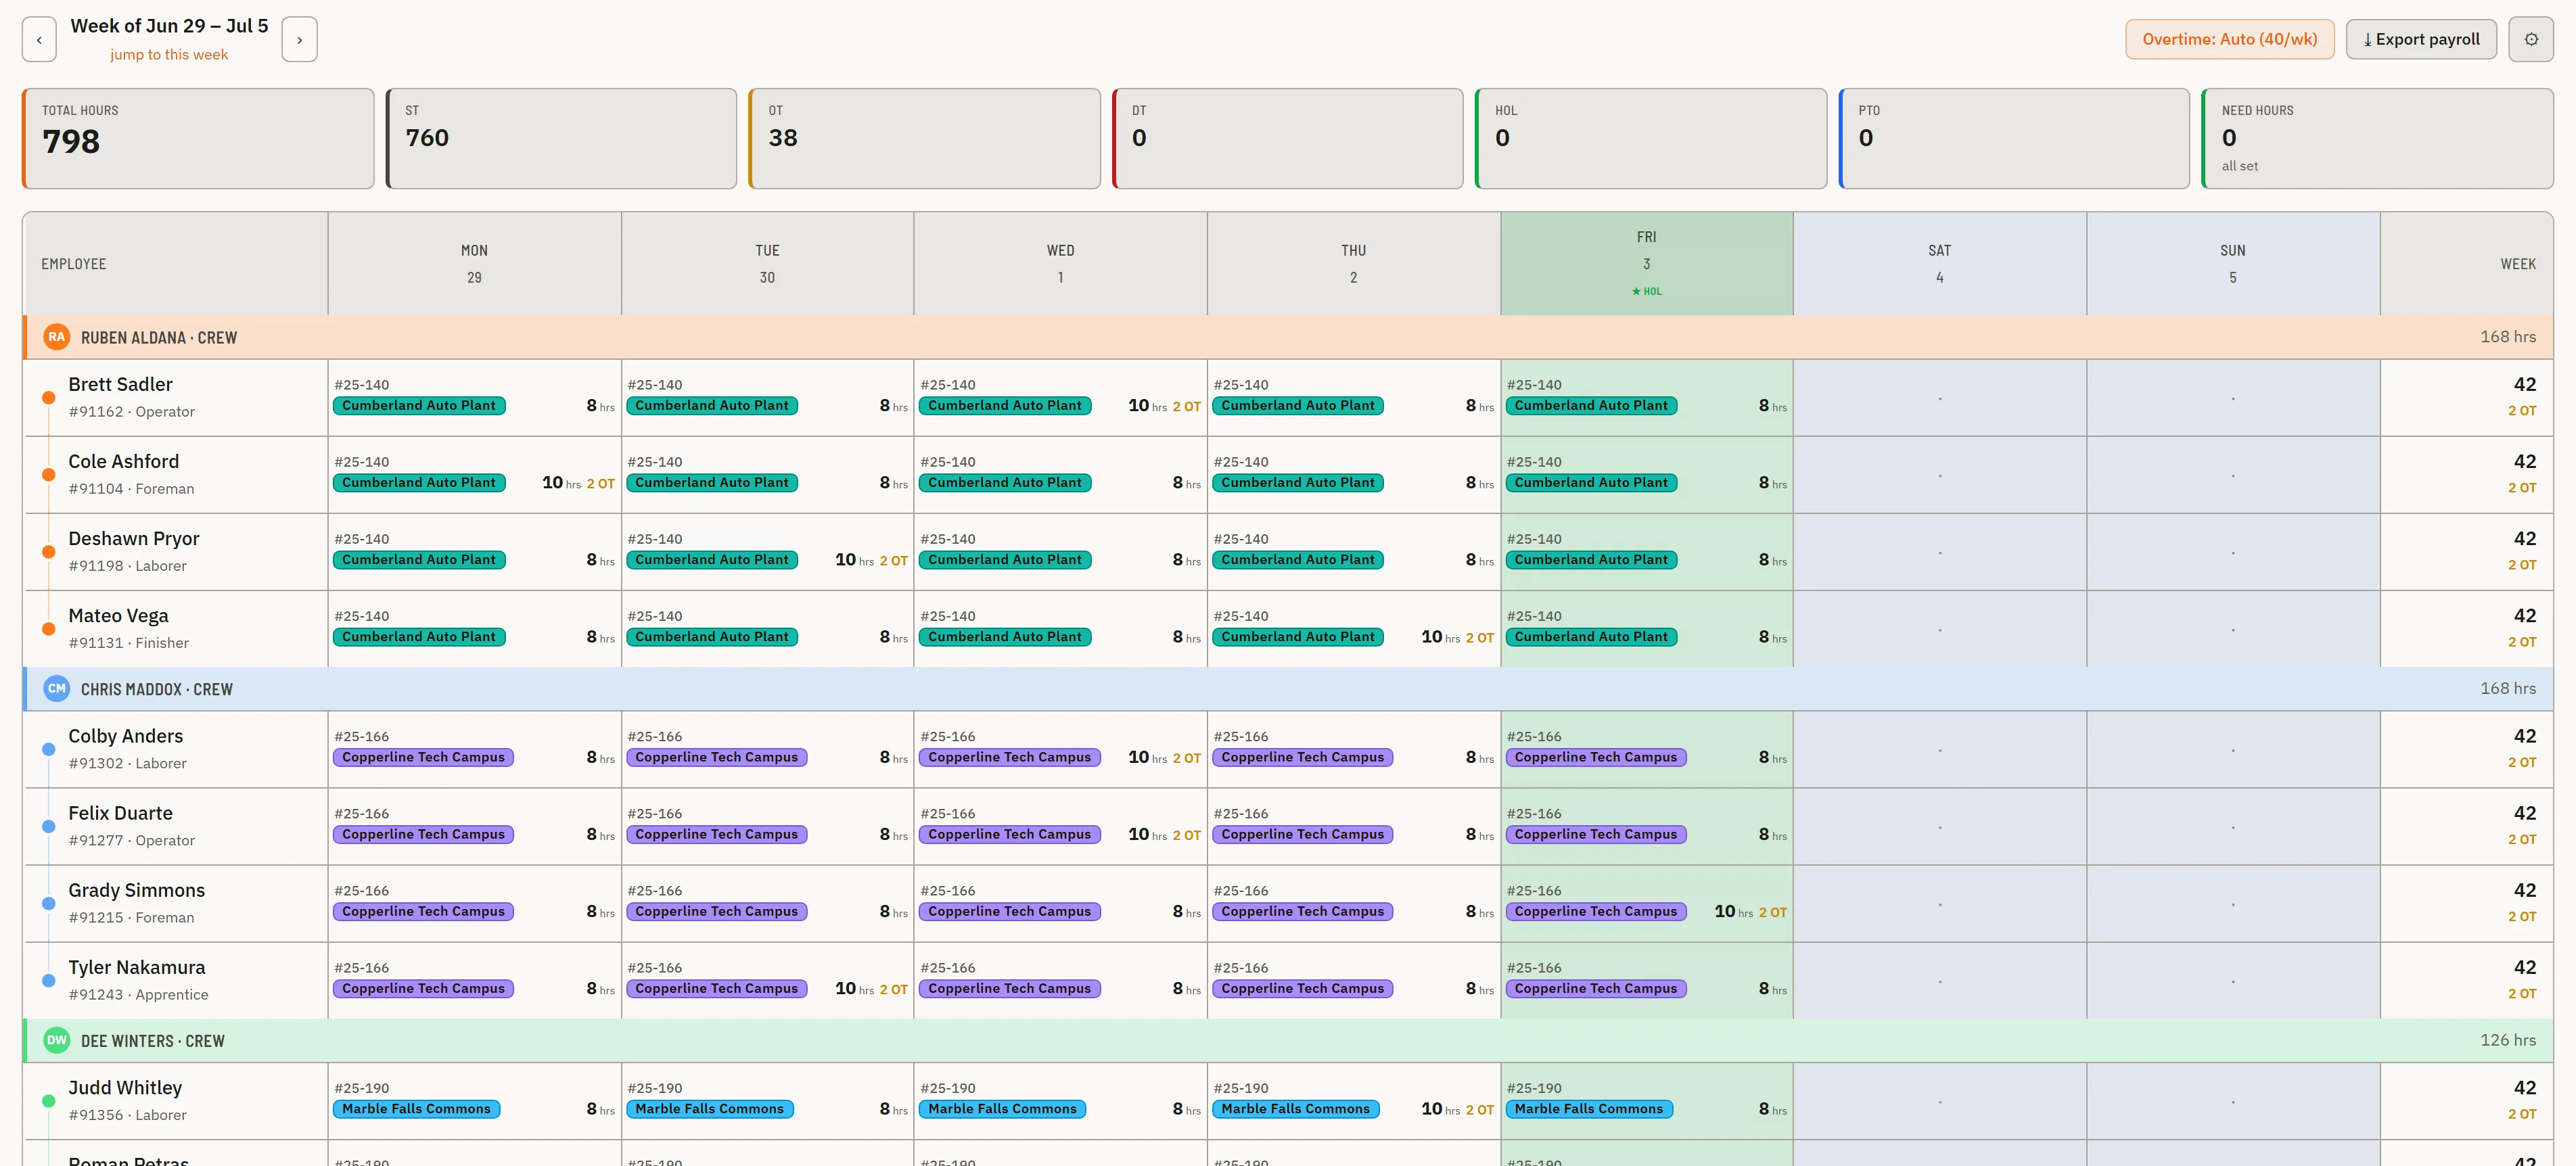Click #25-166 job number in Felix Duarte's Tuesday cell
The width and height of the screenshot is (2576, 1166).
(655, 814)
